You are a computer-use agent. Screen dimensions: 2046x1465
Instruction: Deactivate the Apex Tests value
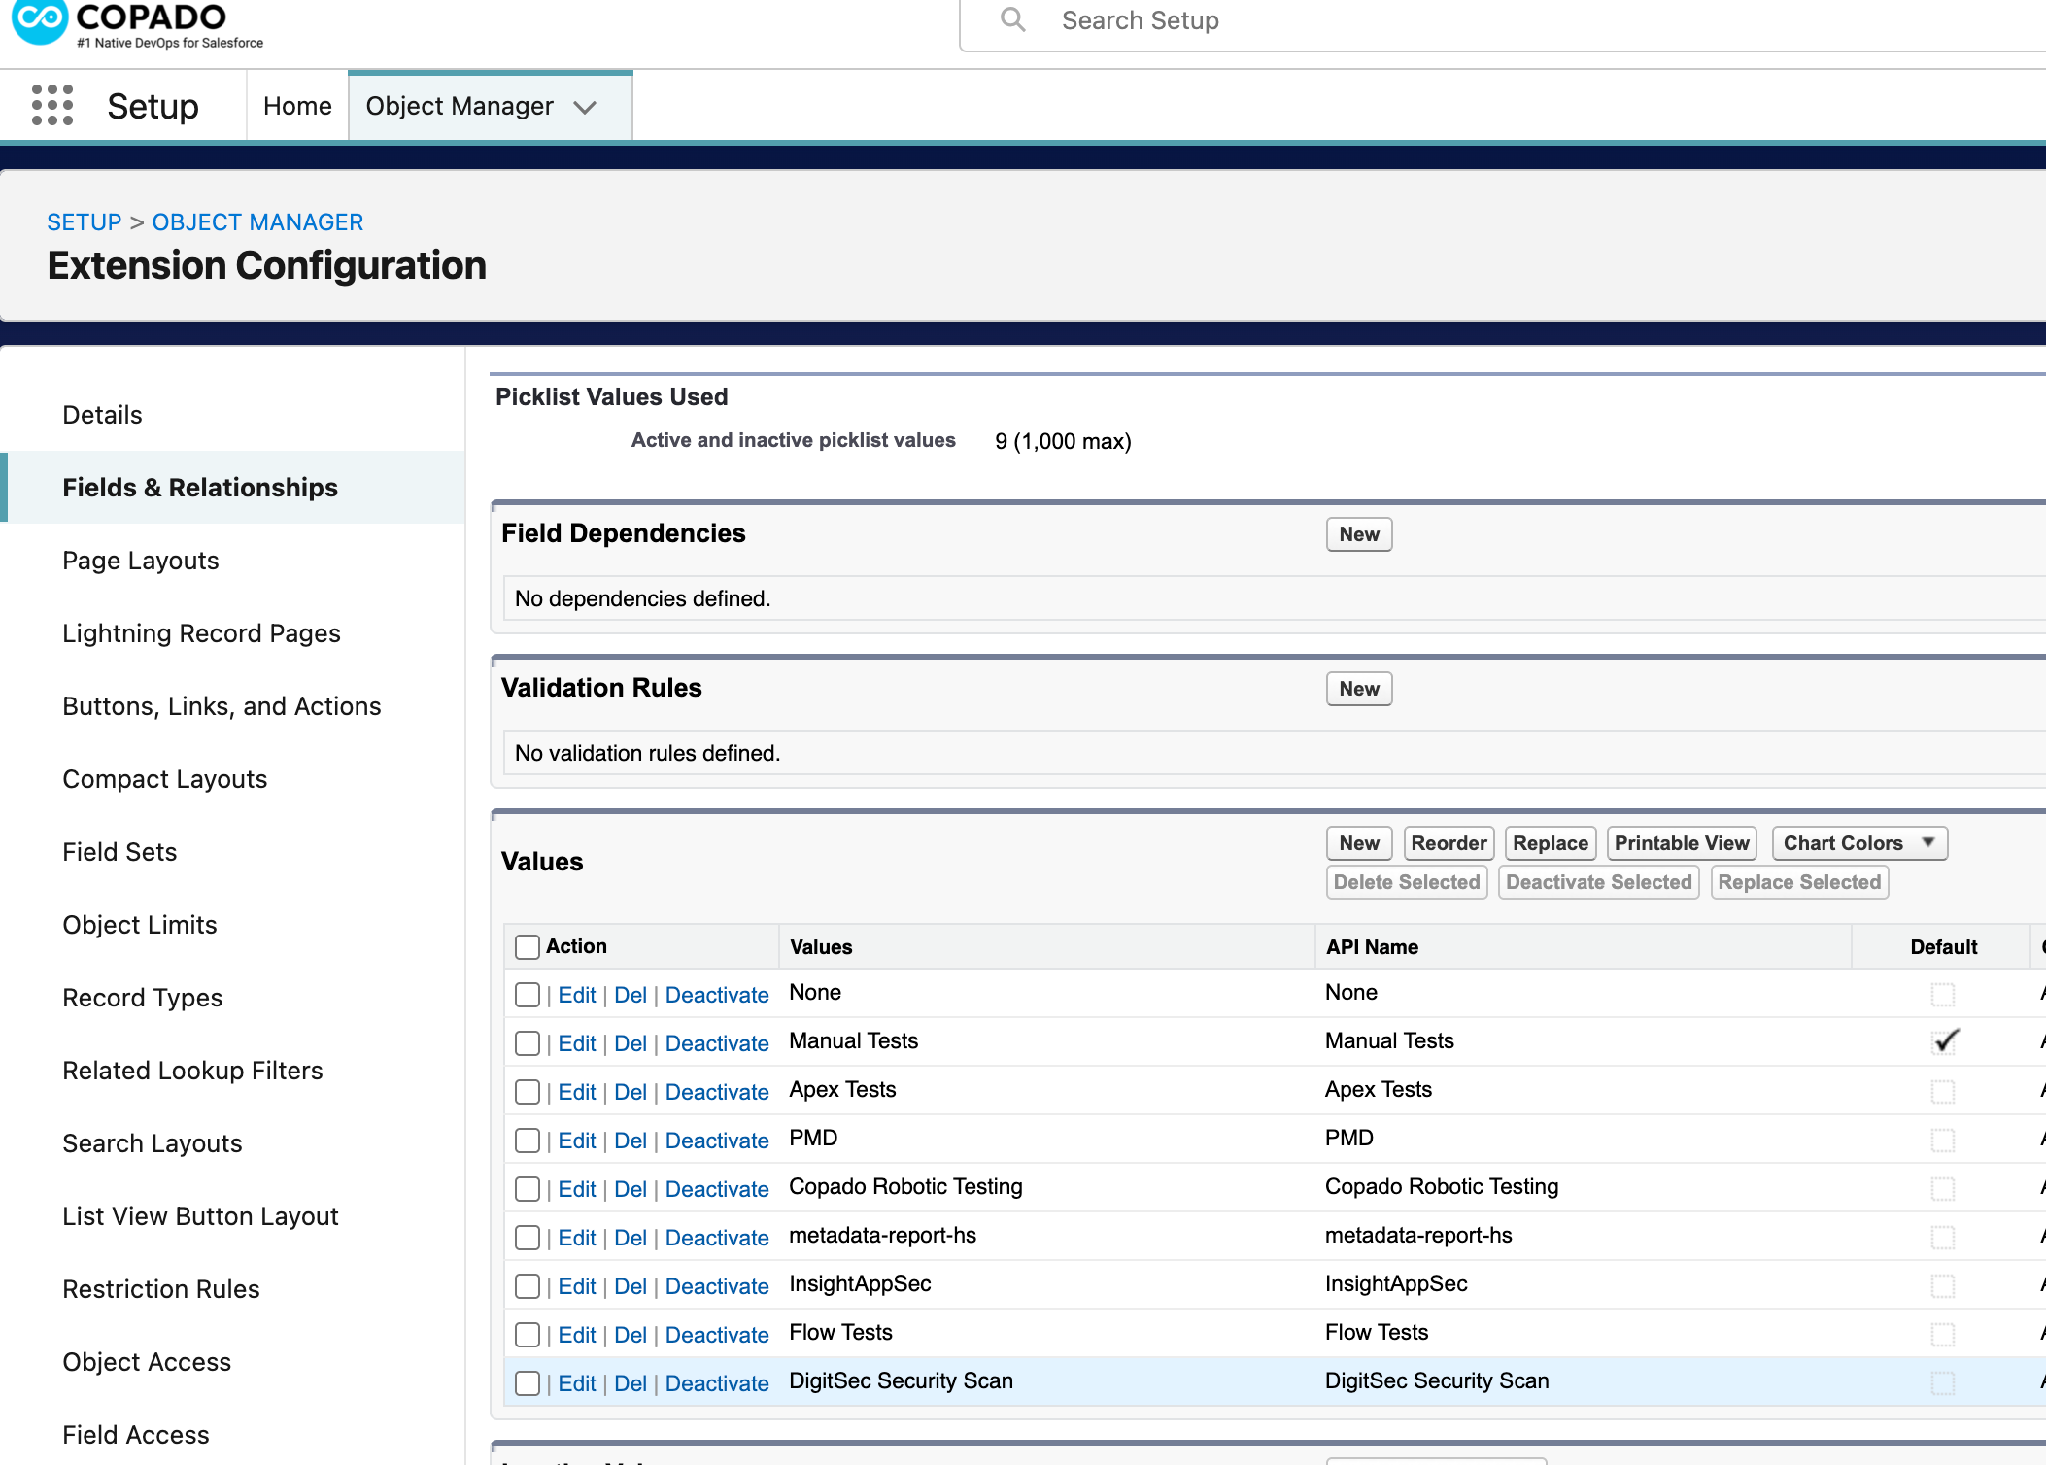(x=716, y=1092)
